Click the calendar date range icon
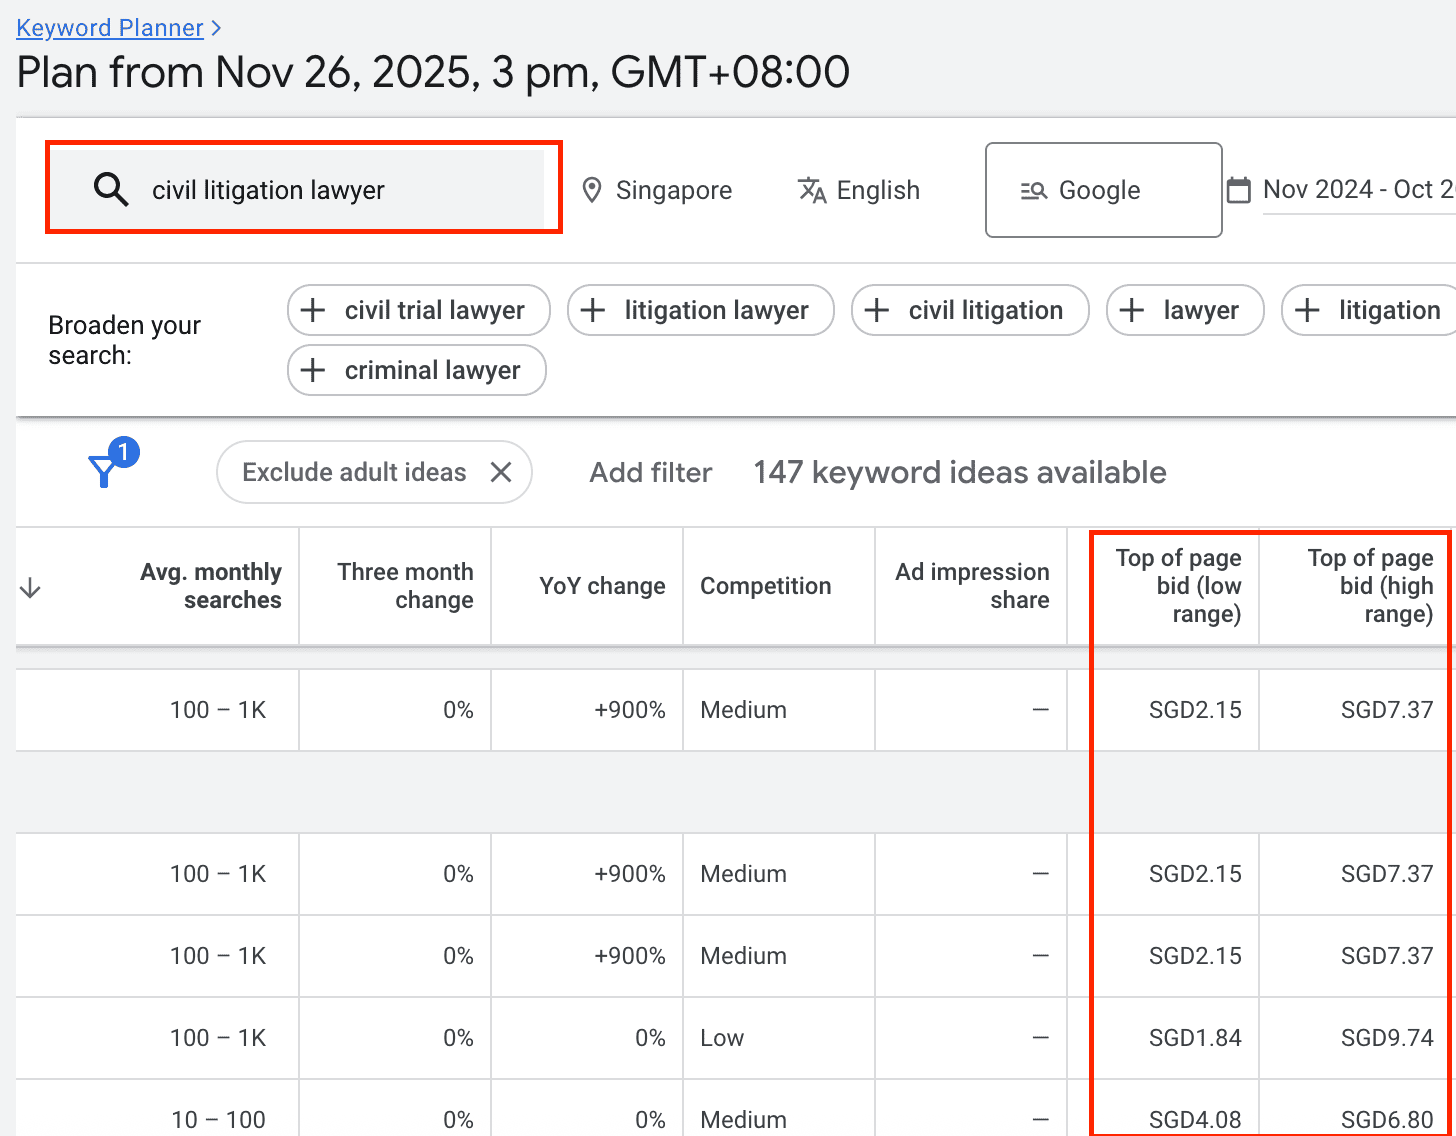1456x1136 pixels. 1238,190
